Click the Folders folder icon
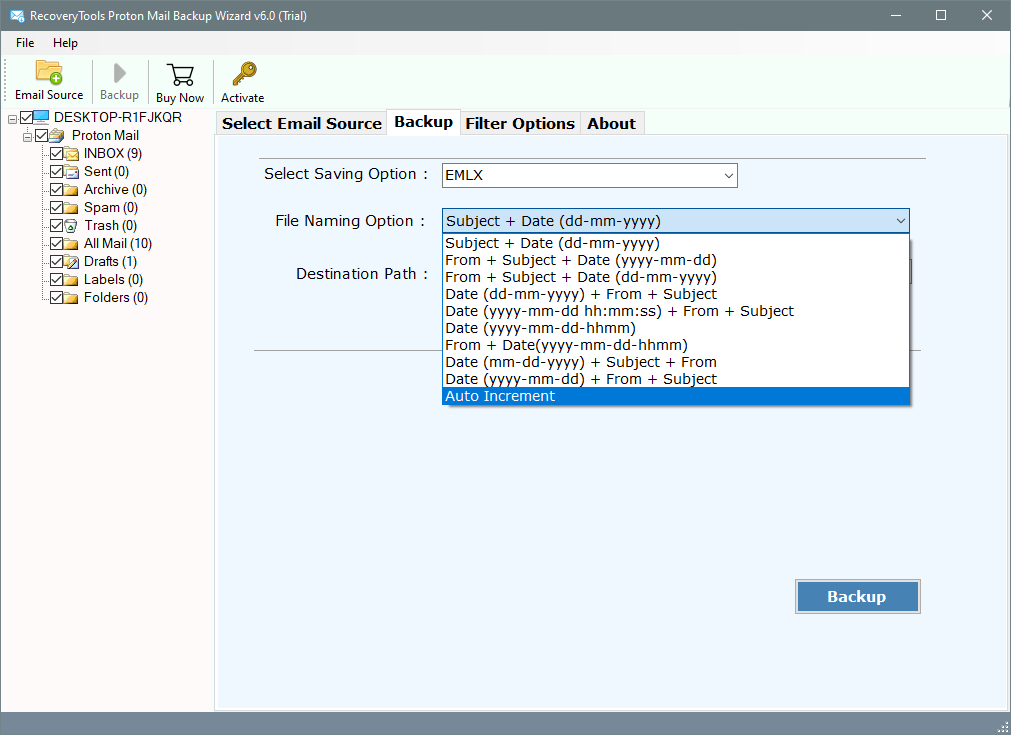Screen dimensions: 1011x735 click(72, 298)
